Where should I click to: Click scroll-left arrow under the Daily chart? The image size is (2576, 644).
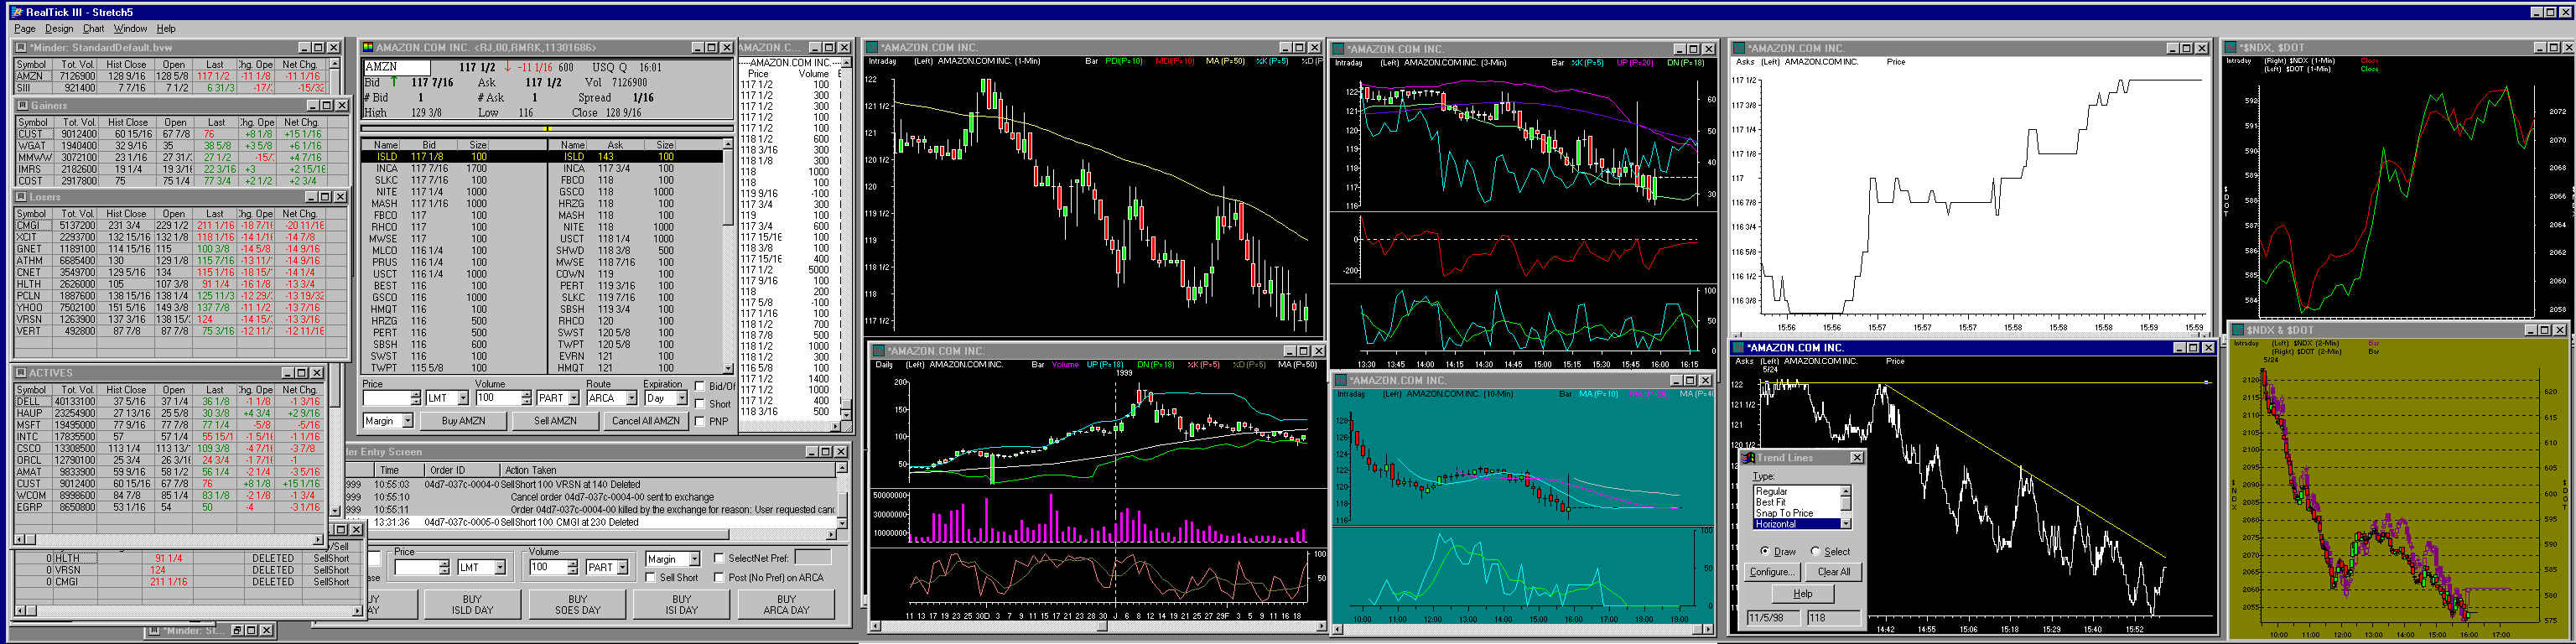876,627
